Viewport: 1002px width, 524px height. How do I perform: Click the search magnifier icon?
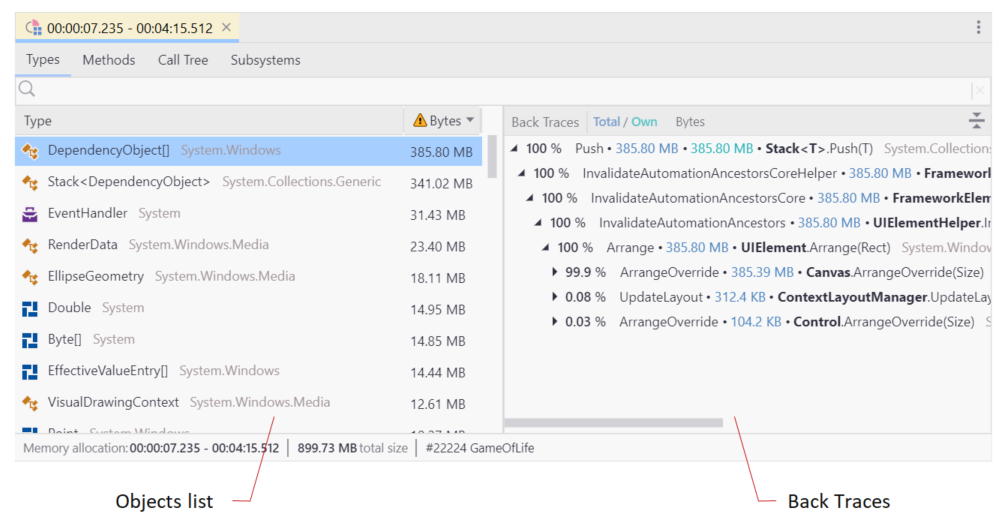(27, 90)
